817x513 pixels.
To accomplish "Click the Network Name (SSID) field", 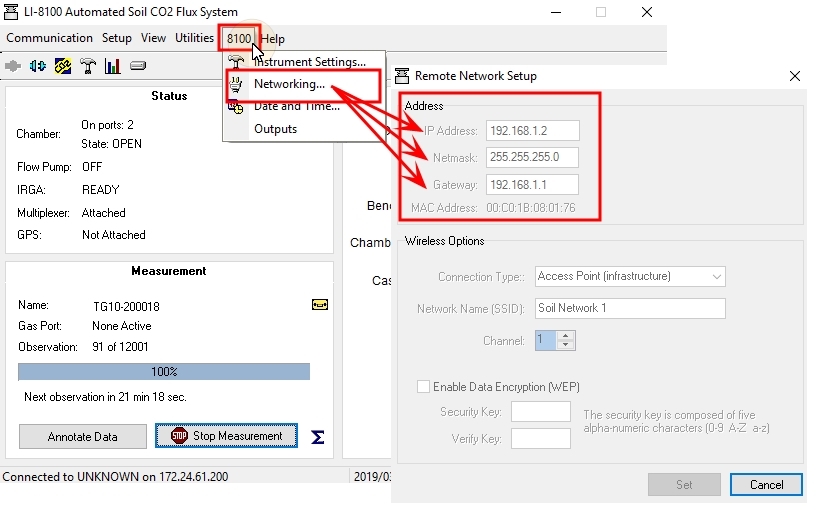I will click(x=630, y=308).
